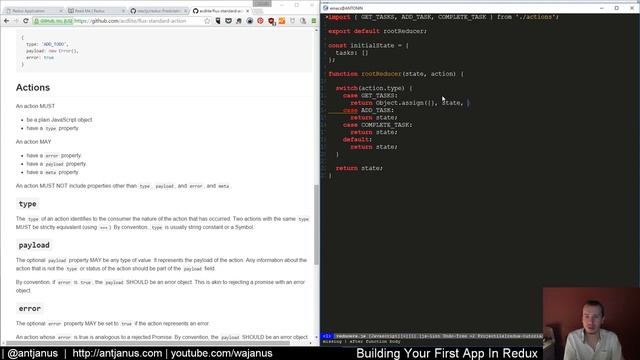Image resolution: width=640 pixels, height=360 pixels.
Task: Click the horizontal scrollbar in the browser
Action: (148, 343)
